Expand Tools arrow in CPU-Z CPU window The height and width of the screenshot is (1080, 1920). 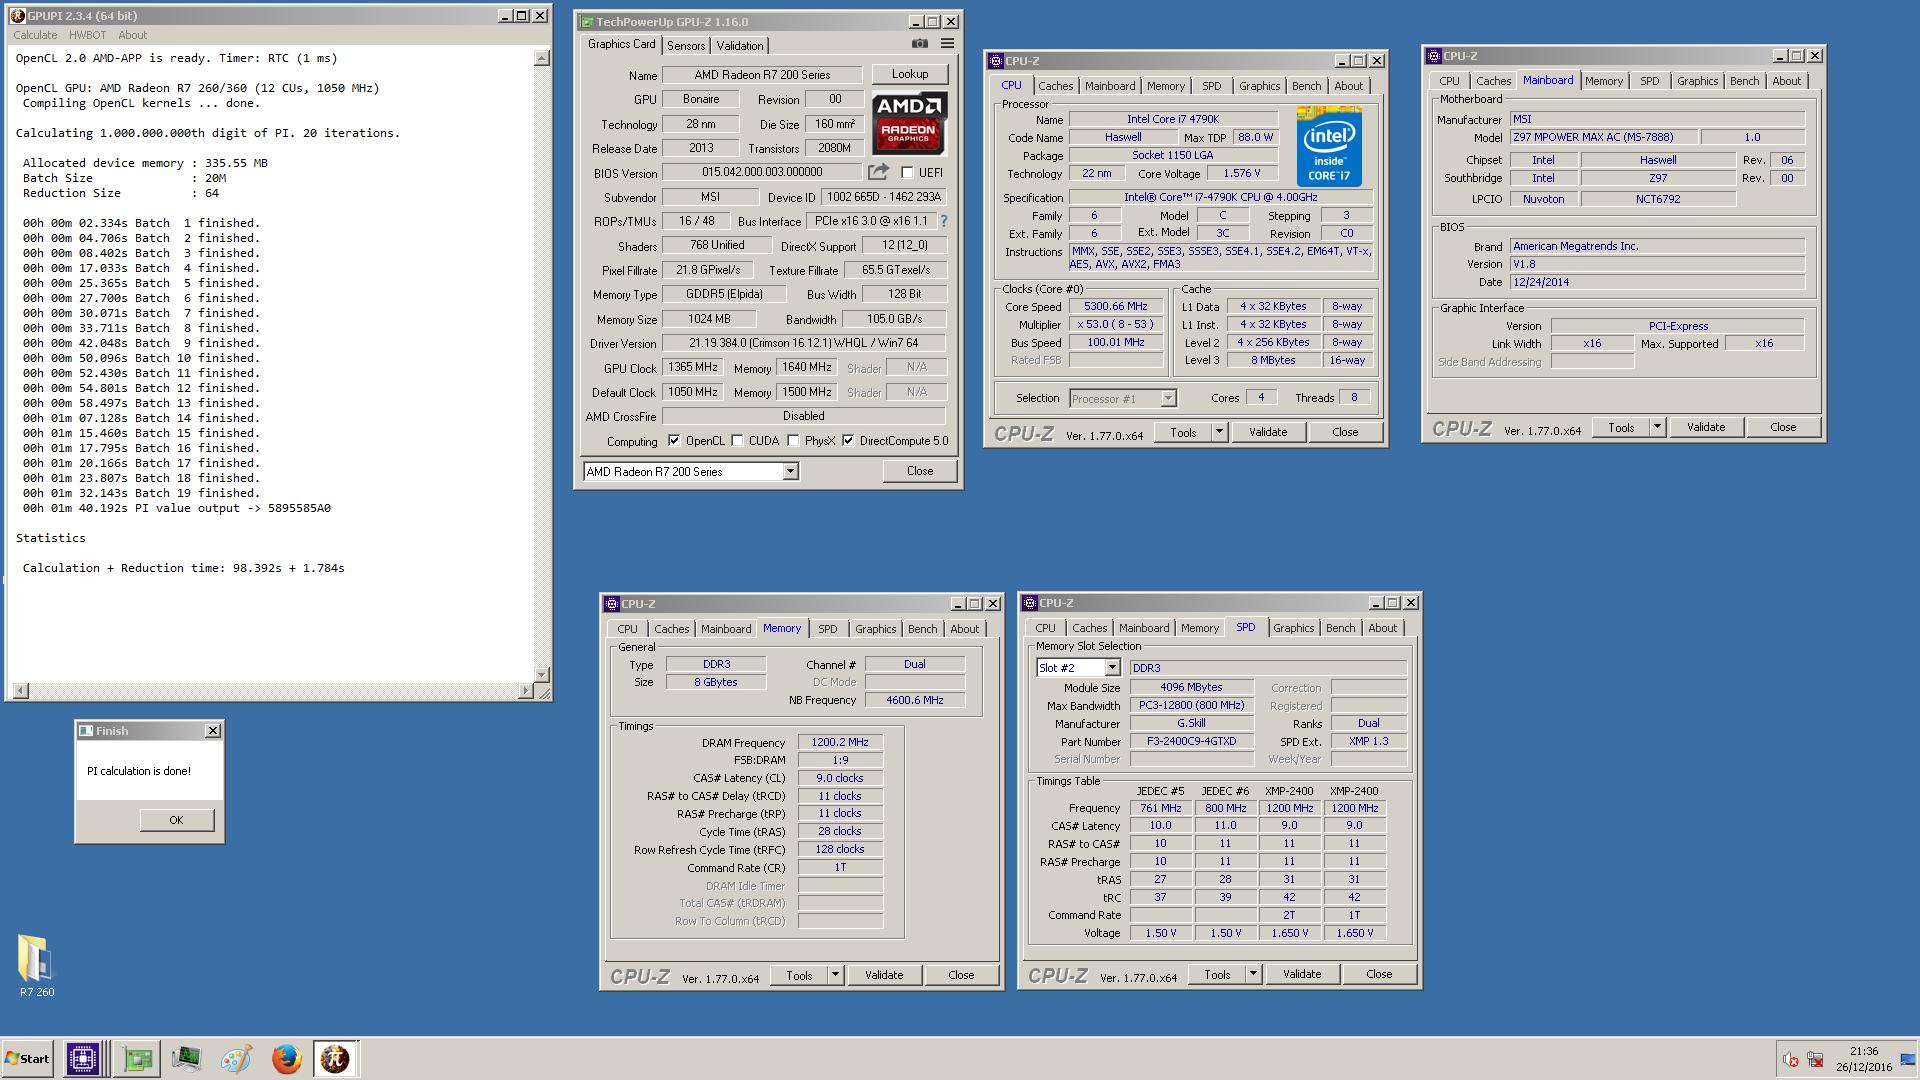coord(1219,432)
